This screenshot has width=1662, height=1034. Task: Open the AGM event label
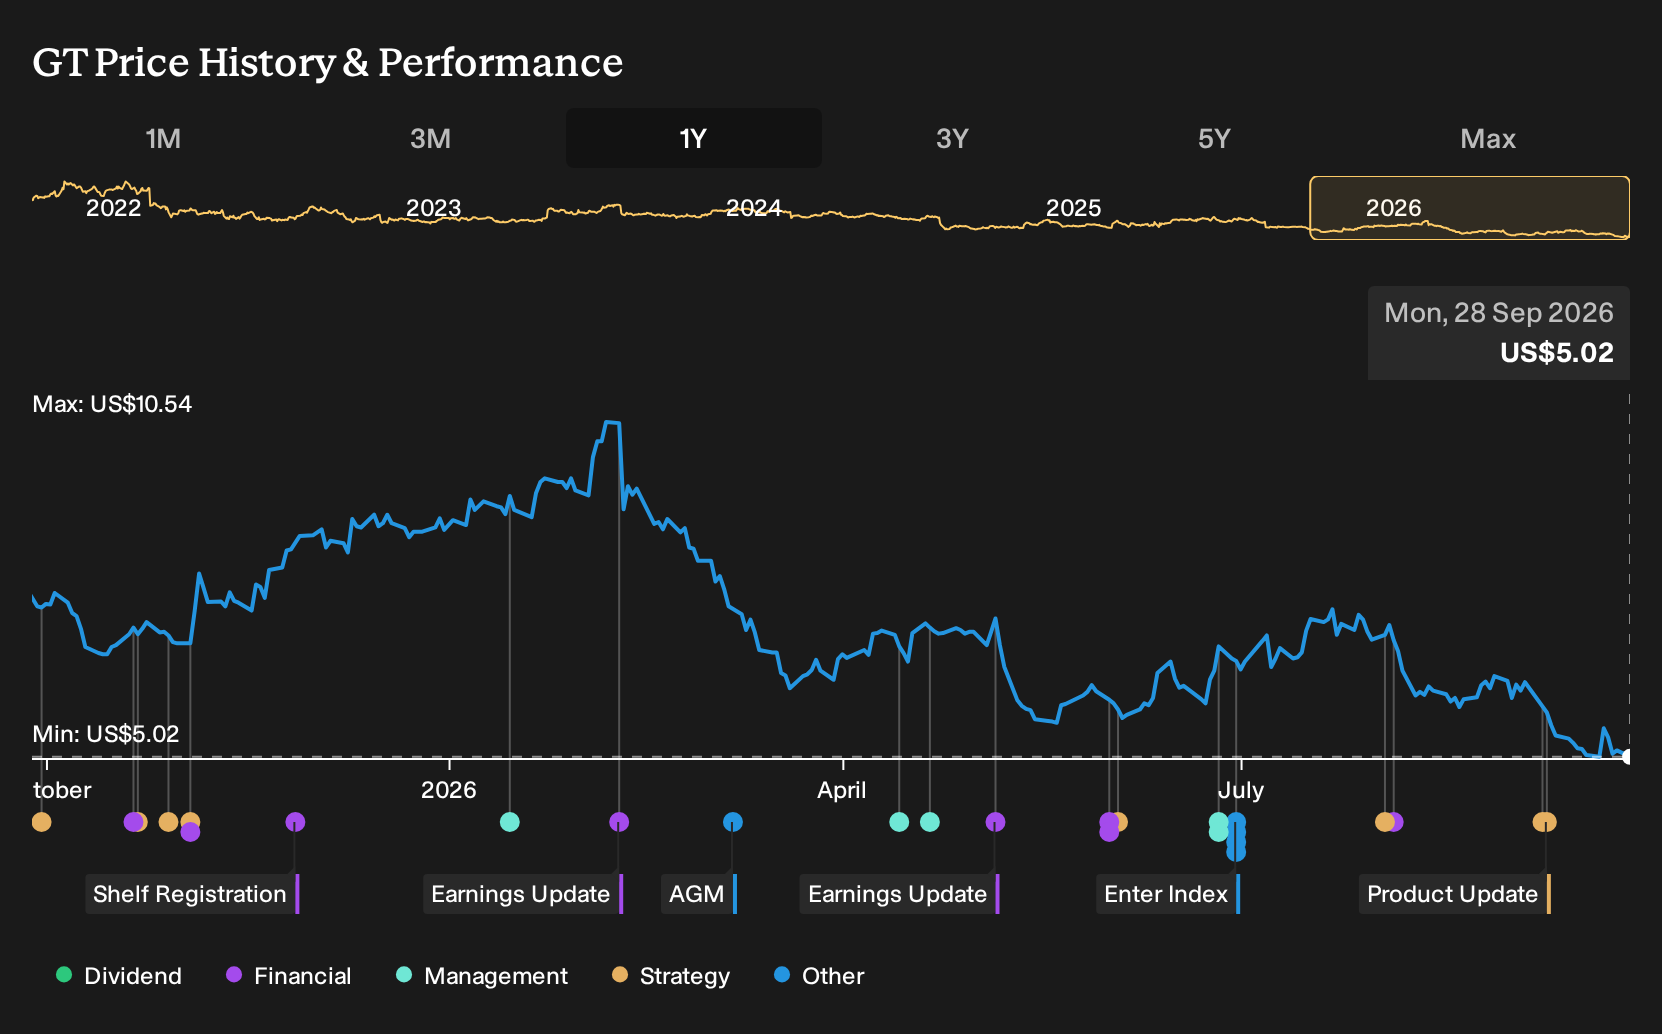pos(698,894)
